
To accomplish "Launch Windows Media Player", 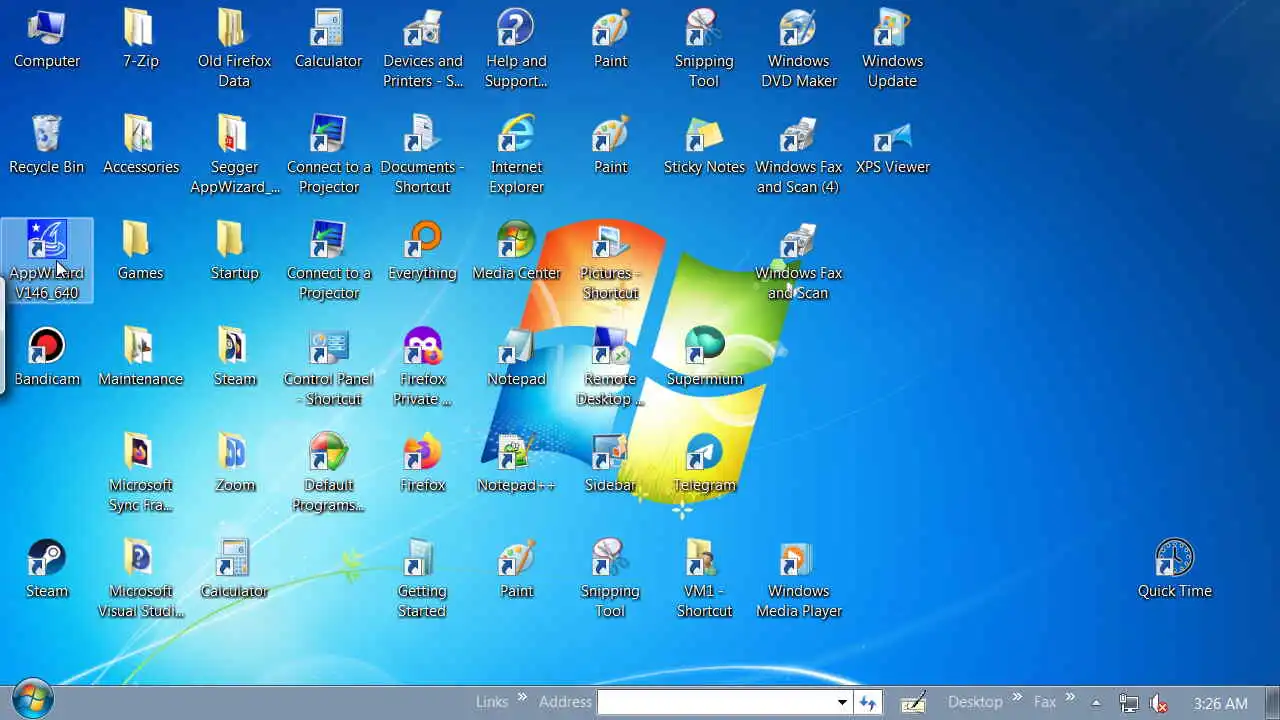I will (x=799, y=580).
